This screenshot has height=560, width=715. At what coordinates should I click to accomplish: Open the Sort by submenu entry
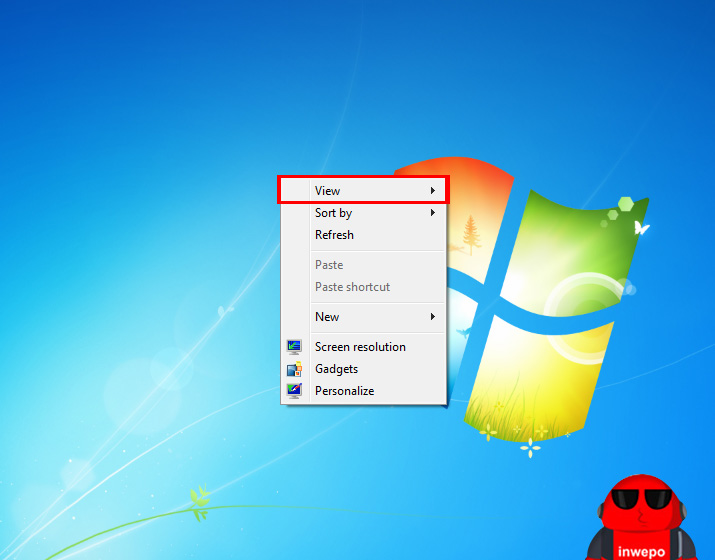pos(363,213)
